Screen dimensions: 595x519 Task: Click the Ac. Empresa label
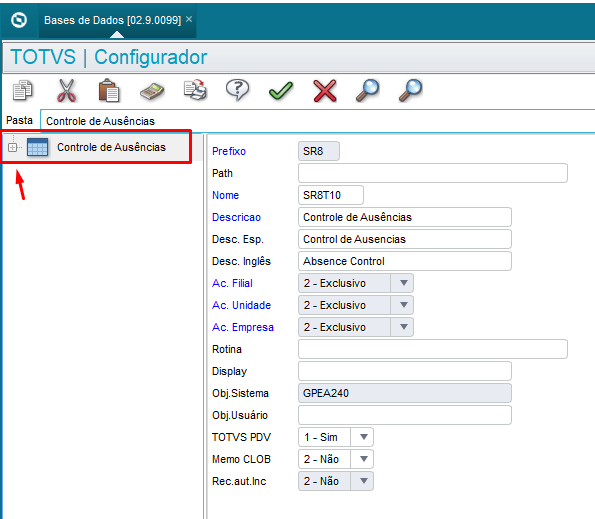[x=243, y=327]
